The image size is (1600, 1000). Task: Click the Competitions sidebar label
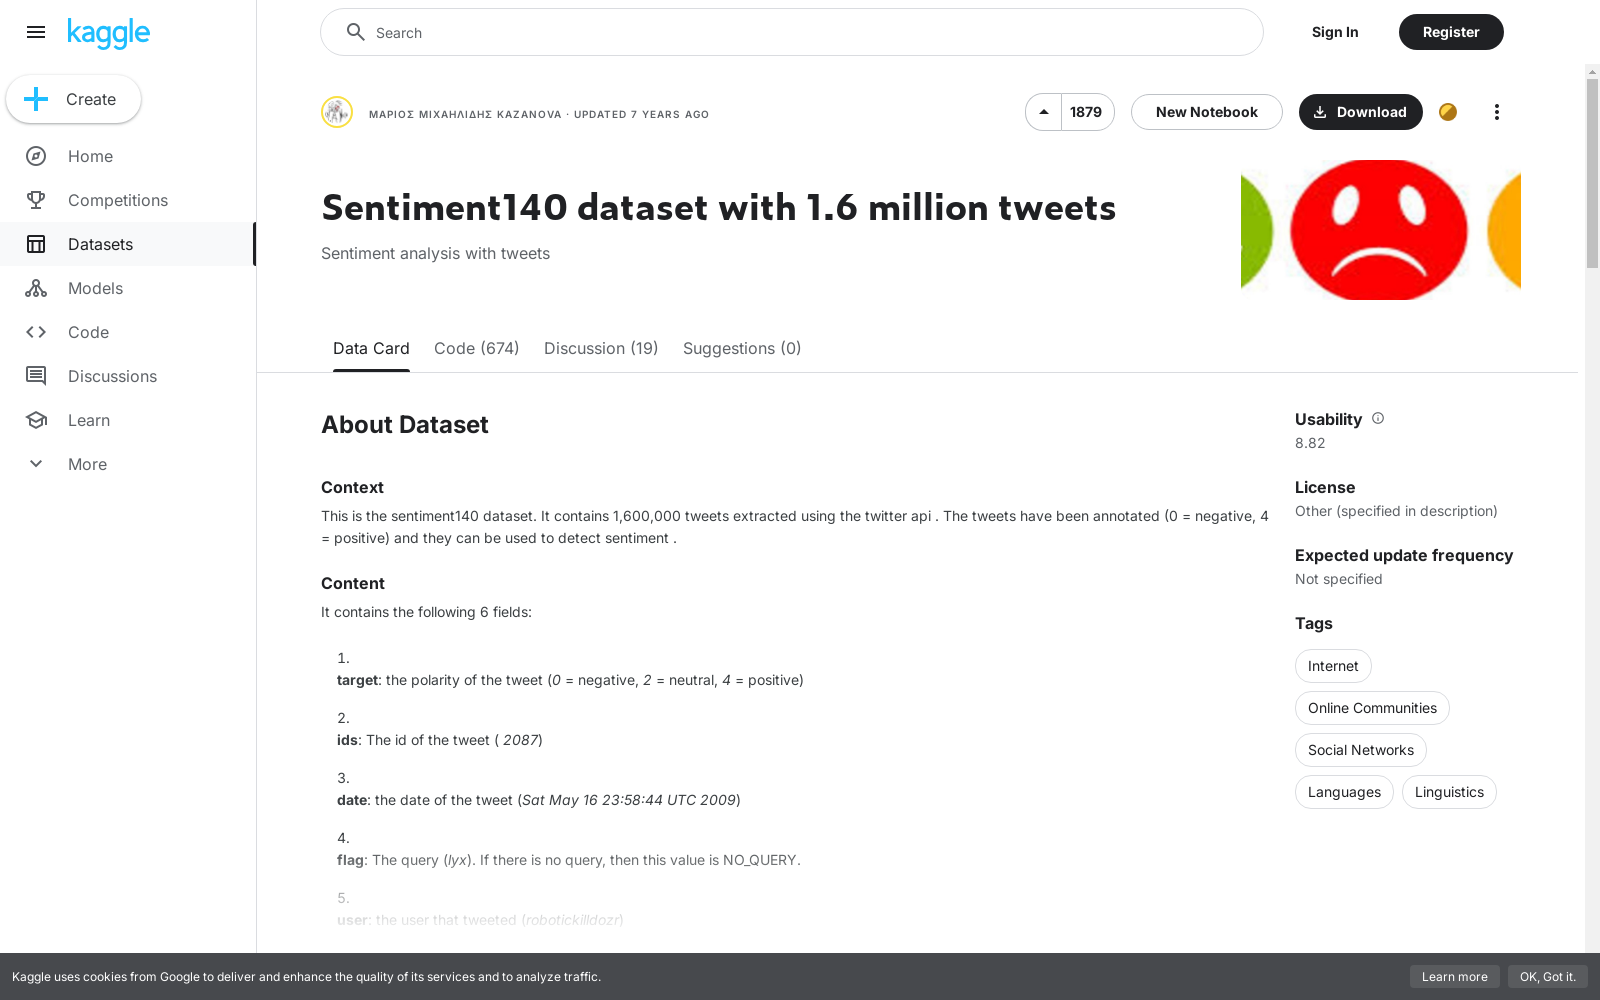pos(118,200)
